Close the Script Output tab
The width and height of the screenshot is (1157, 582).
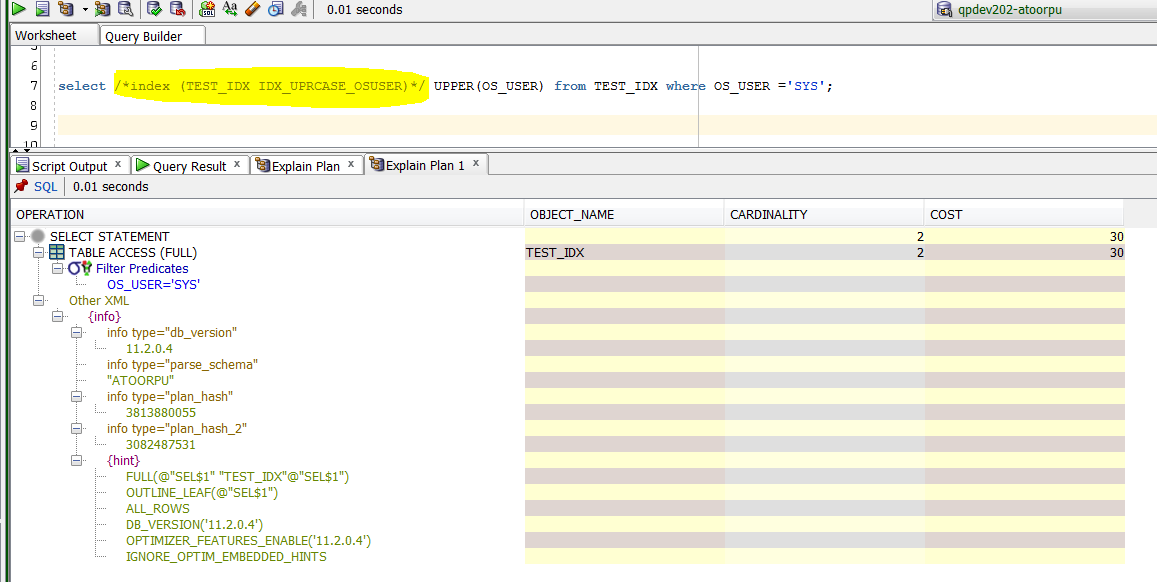[118, 164]
